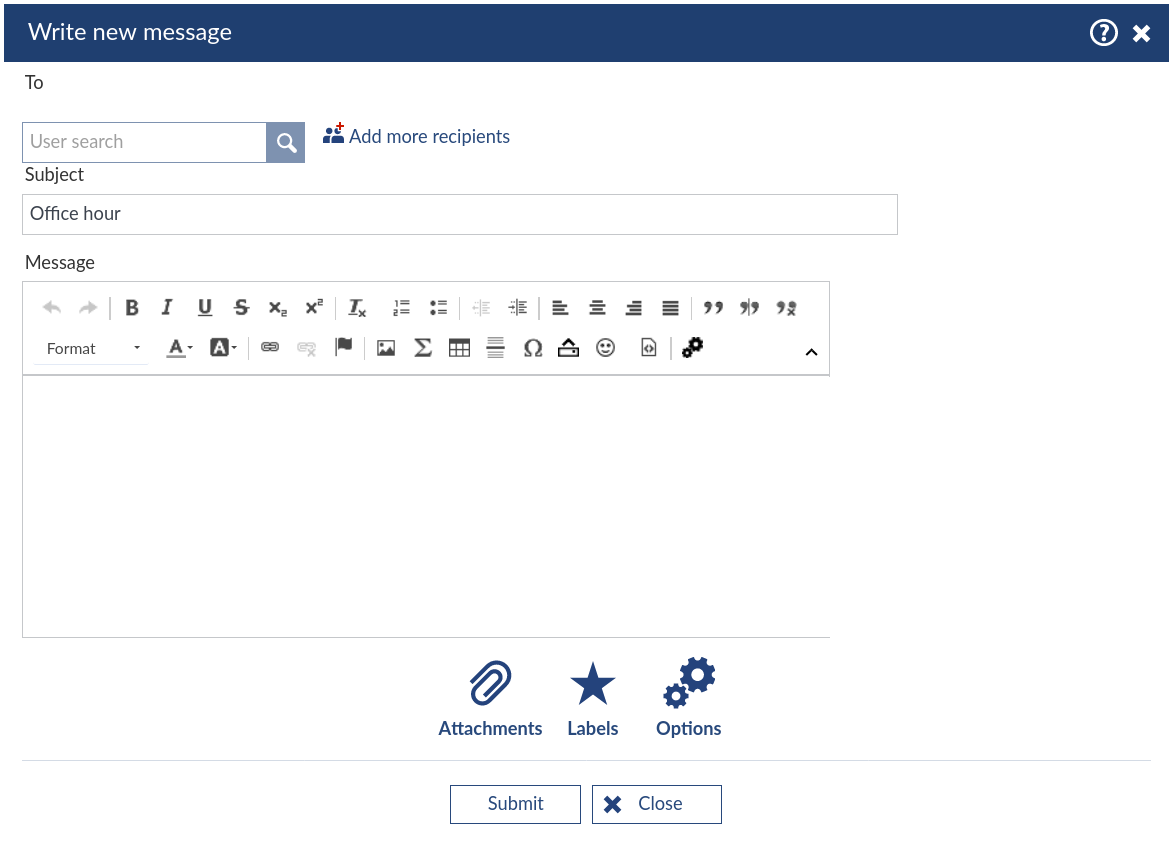Screen dimensions: 1173x851
Task: Open the special character omega tool
Action: click(x=533, y=348)
